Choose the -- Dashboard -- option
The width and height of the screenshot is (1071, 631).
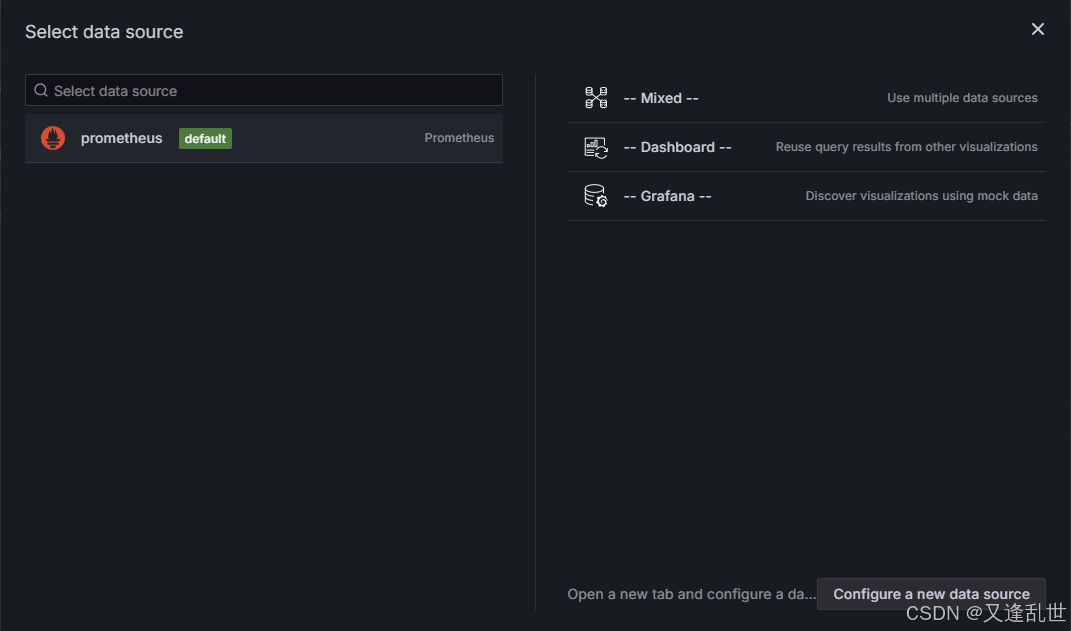point(807,148)
